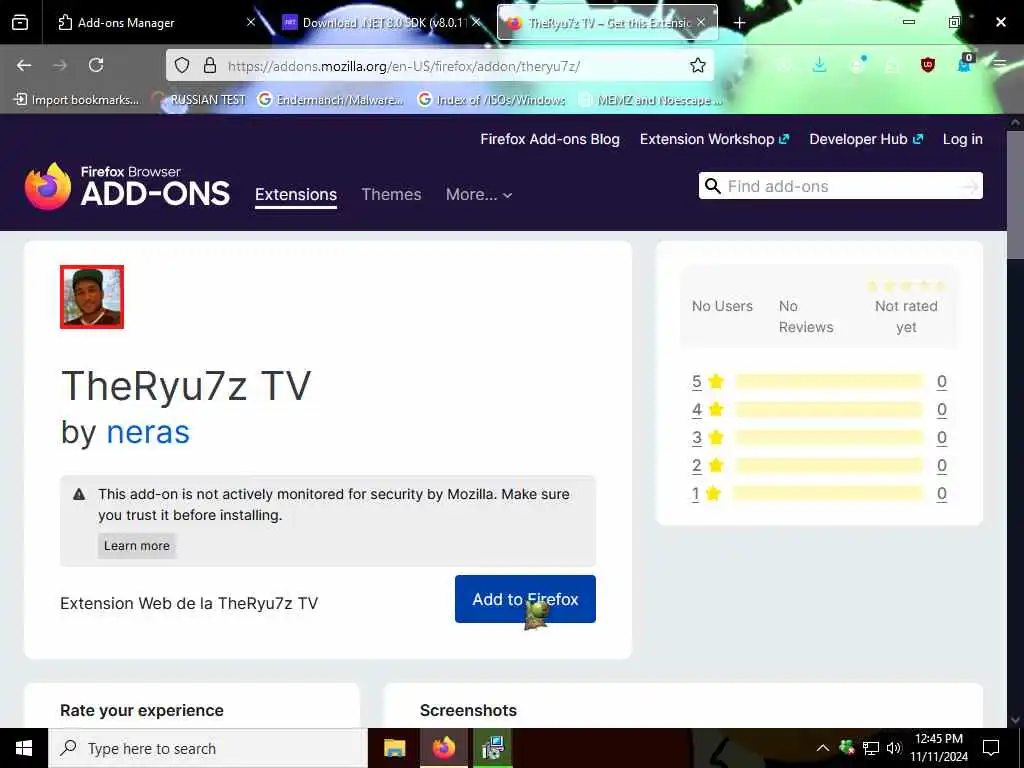
Task: Open the 5 star rating row
Action: pyautogui.click(x=820, y=381)
